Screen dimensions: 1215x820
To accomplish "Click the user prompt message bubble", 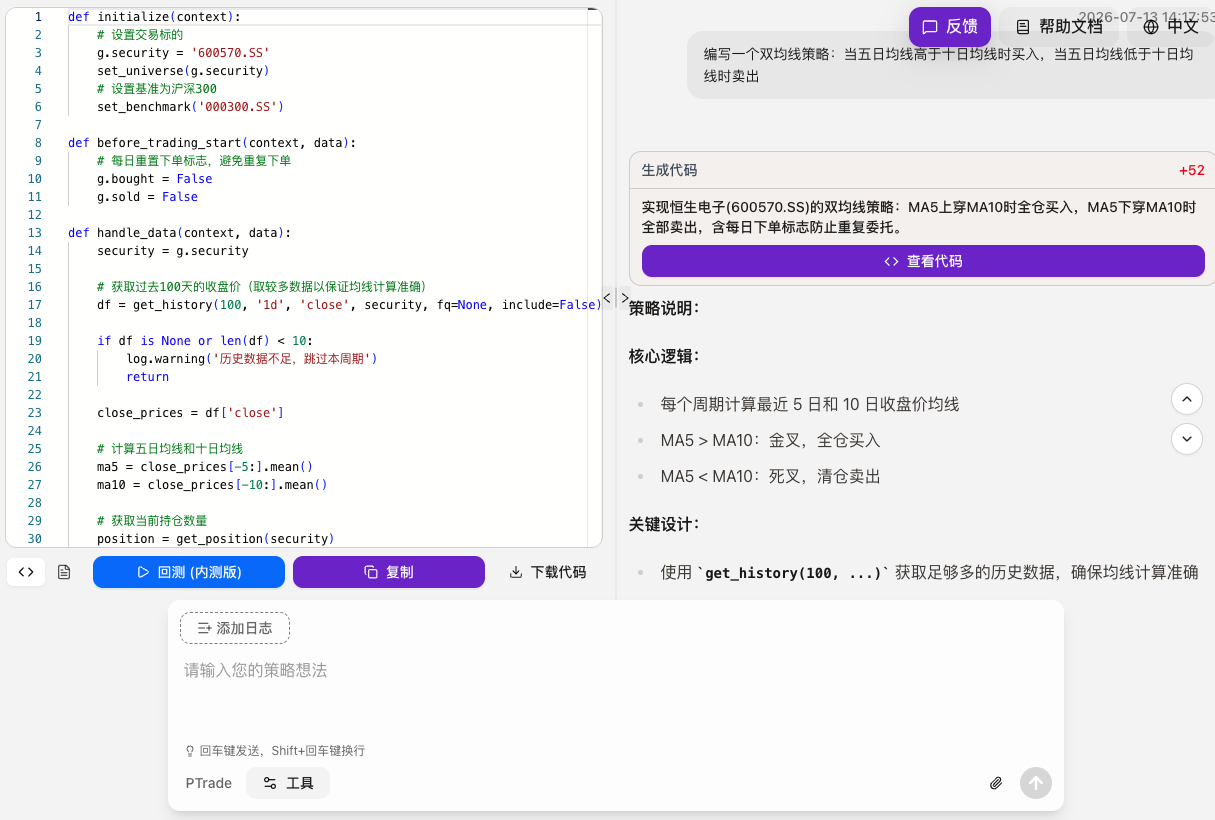I will pyautogui.click(x=950, y=65).
